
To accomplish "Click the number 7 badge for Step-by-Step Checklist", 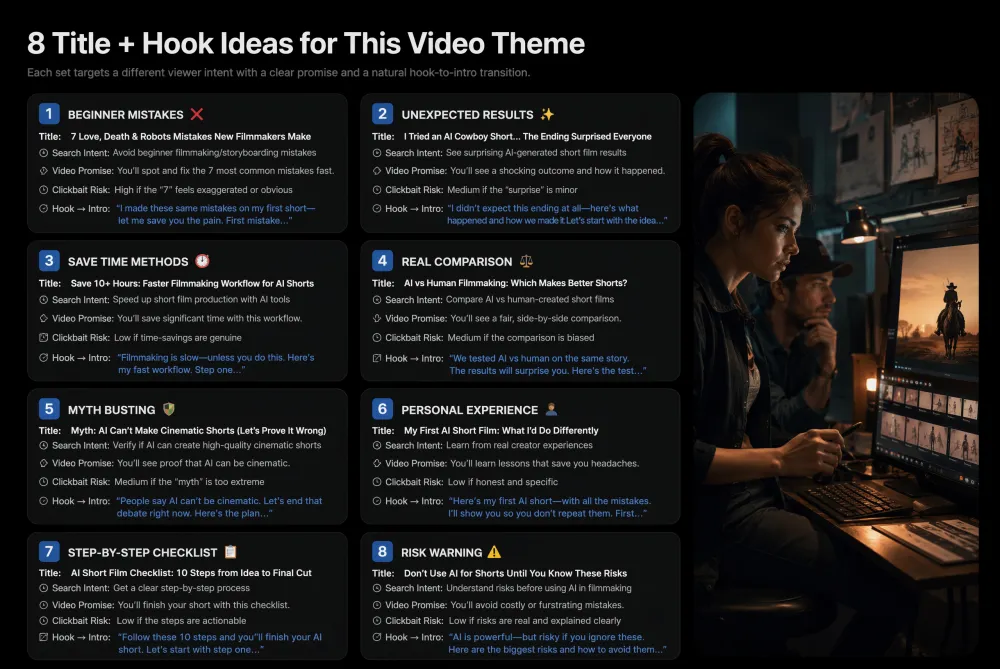I will pyautogui.click(x=49, y=551).
